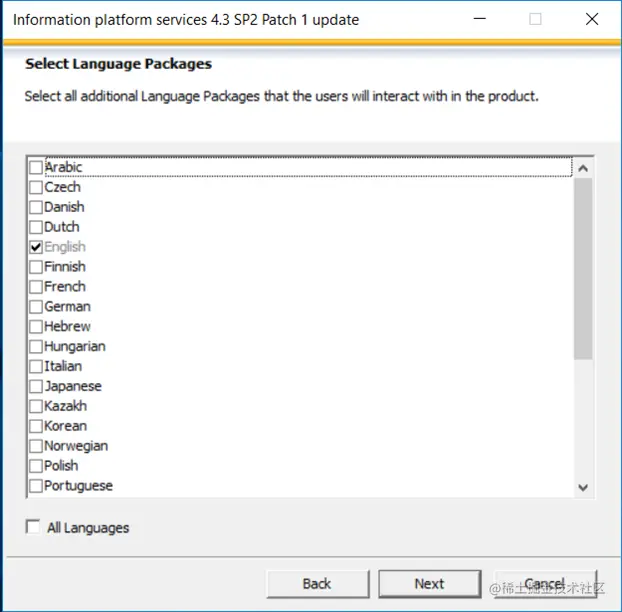Click the language list scroll down arrow
Image resolution: width=622 pixels, height=612 pixels.
(583, 487)
